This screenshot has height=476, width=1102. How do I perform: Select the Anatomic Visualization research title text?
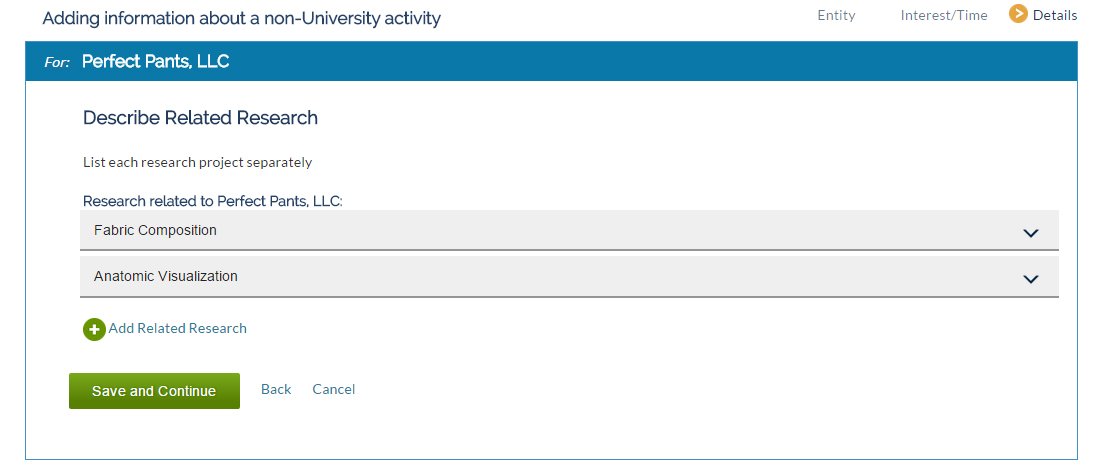[x=166, y=276]
